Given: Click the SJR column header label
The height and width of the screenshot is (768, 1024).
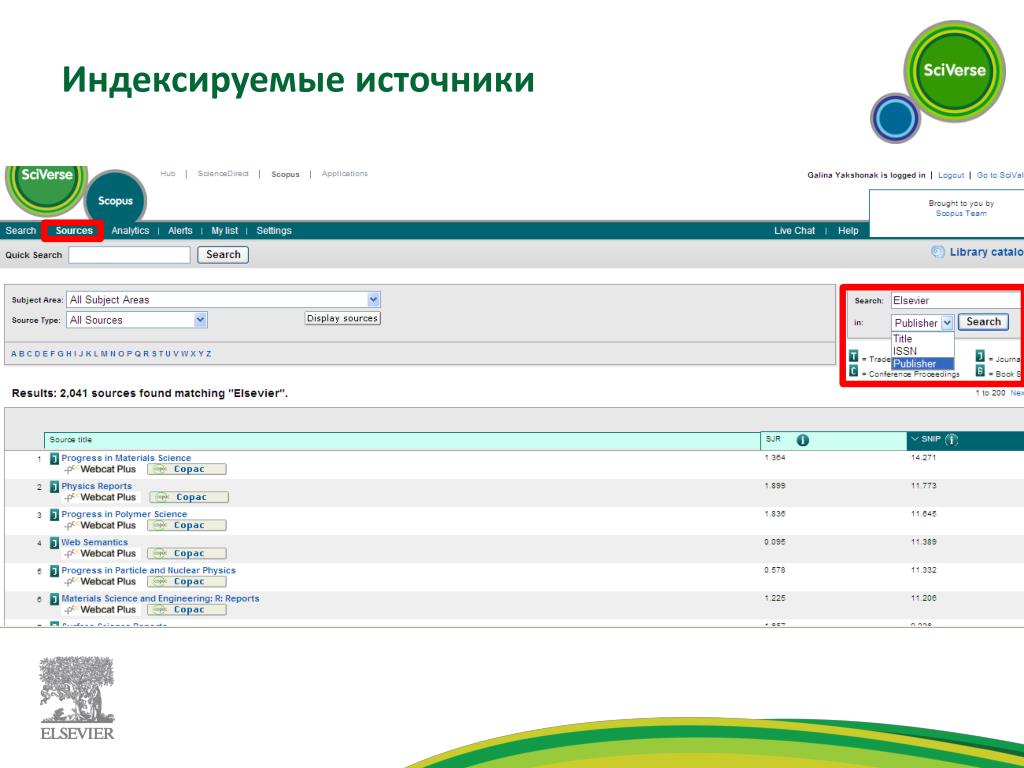Looking at the screenshot, I should click(x=773, y=439).
